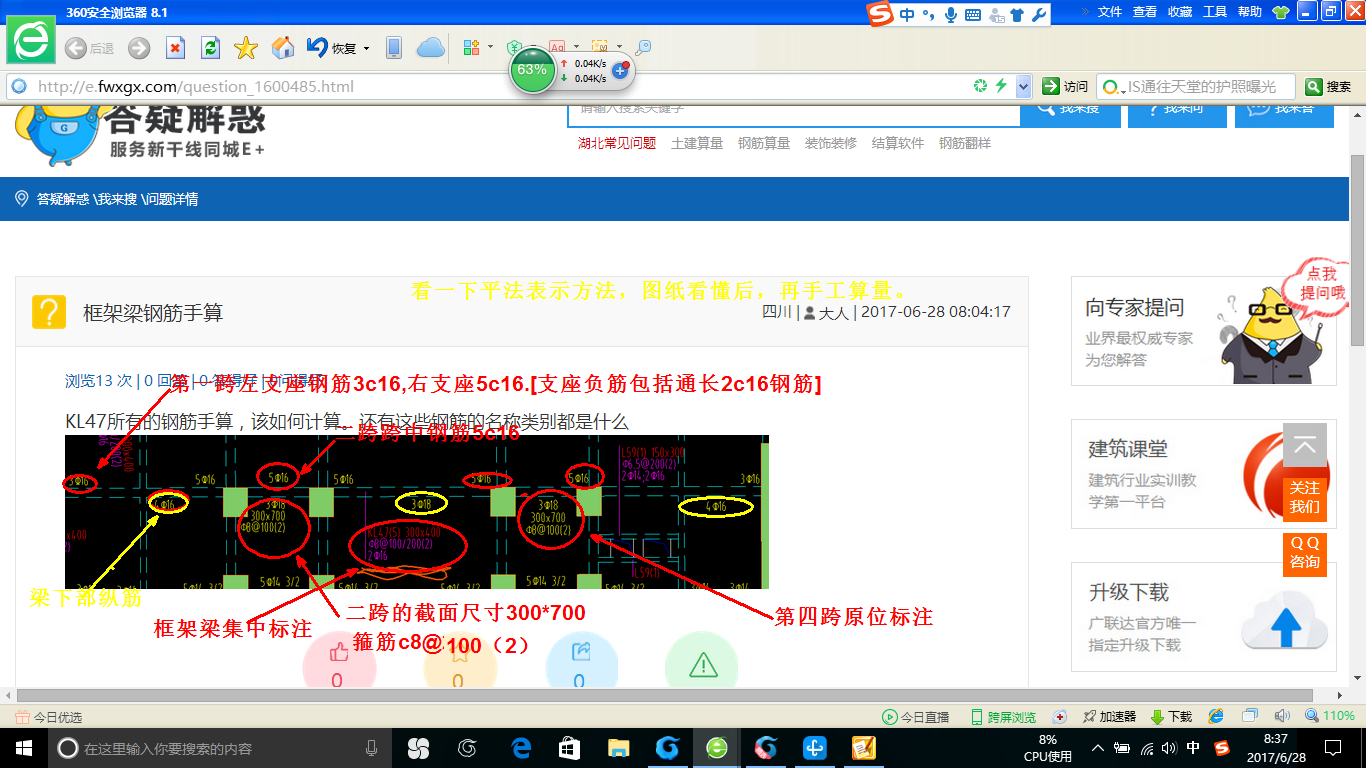1366x768 pixels.
Task: Click the thumbs-up like icon
Action: (338, 653)
